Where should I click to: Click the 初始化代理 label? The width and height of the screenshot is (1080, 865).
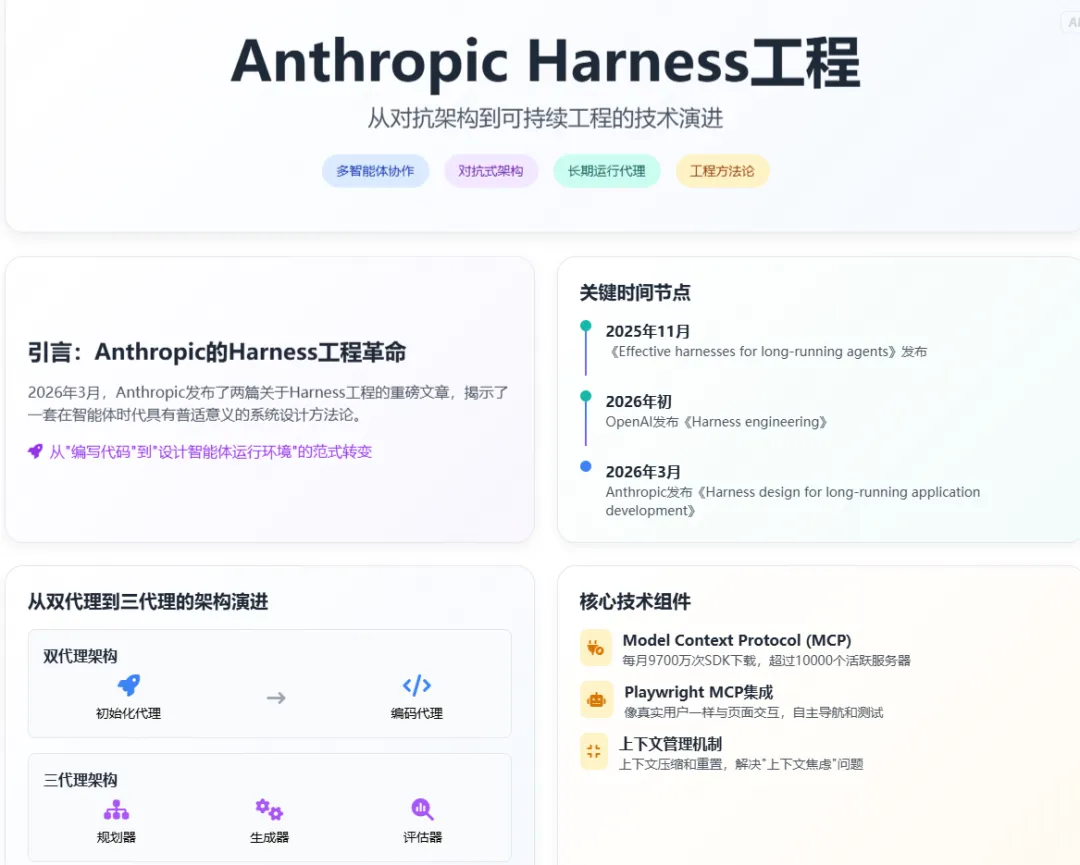129,713
